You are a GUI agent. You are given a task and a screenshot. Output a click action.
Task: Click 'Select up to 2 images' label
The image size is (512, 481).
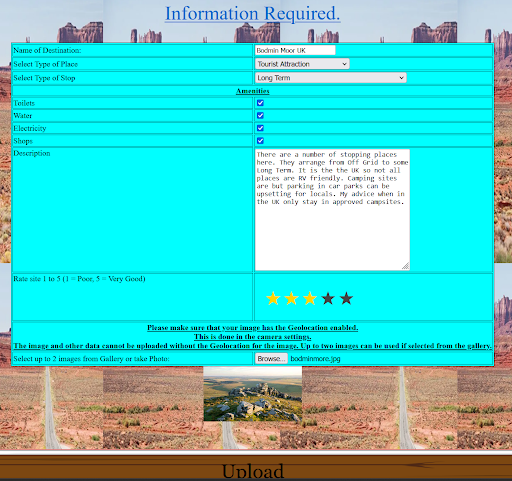coord(91,359)
